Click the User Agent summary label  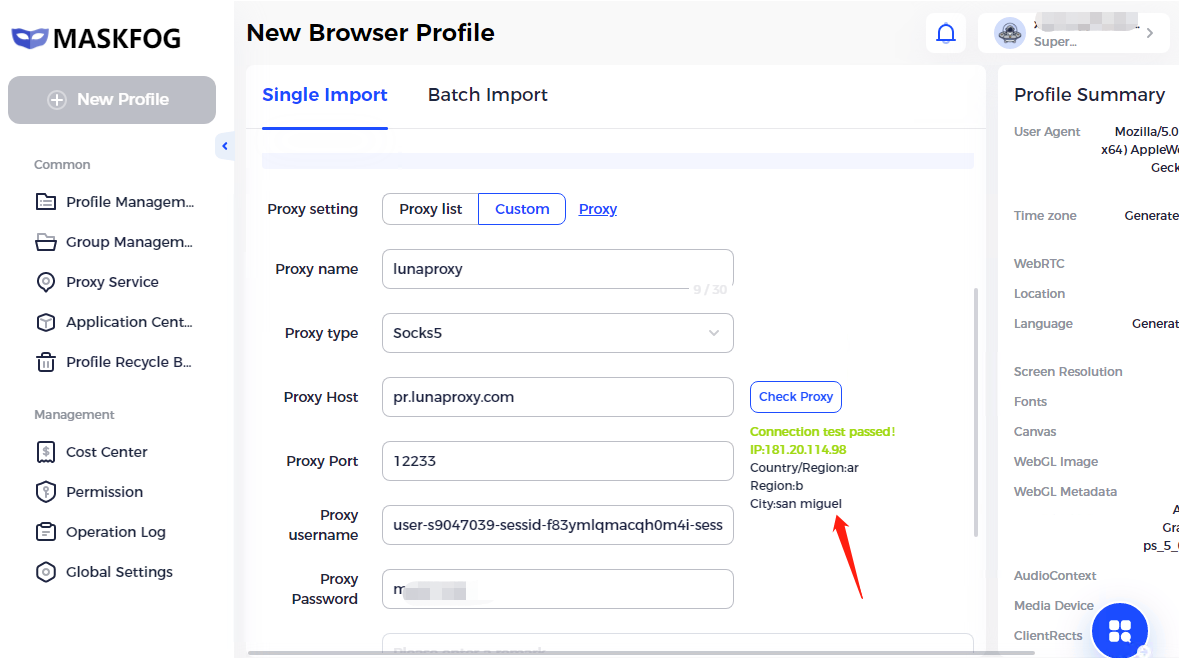click(x=1047, y=132)
